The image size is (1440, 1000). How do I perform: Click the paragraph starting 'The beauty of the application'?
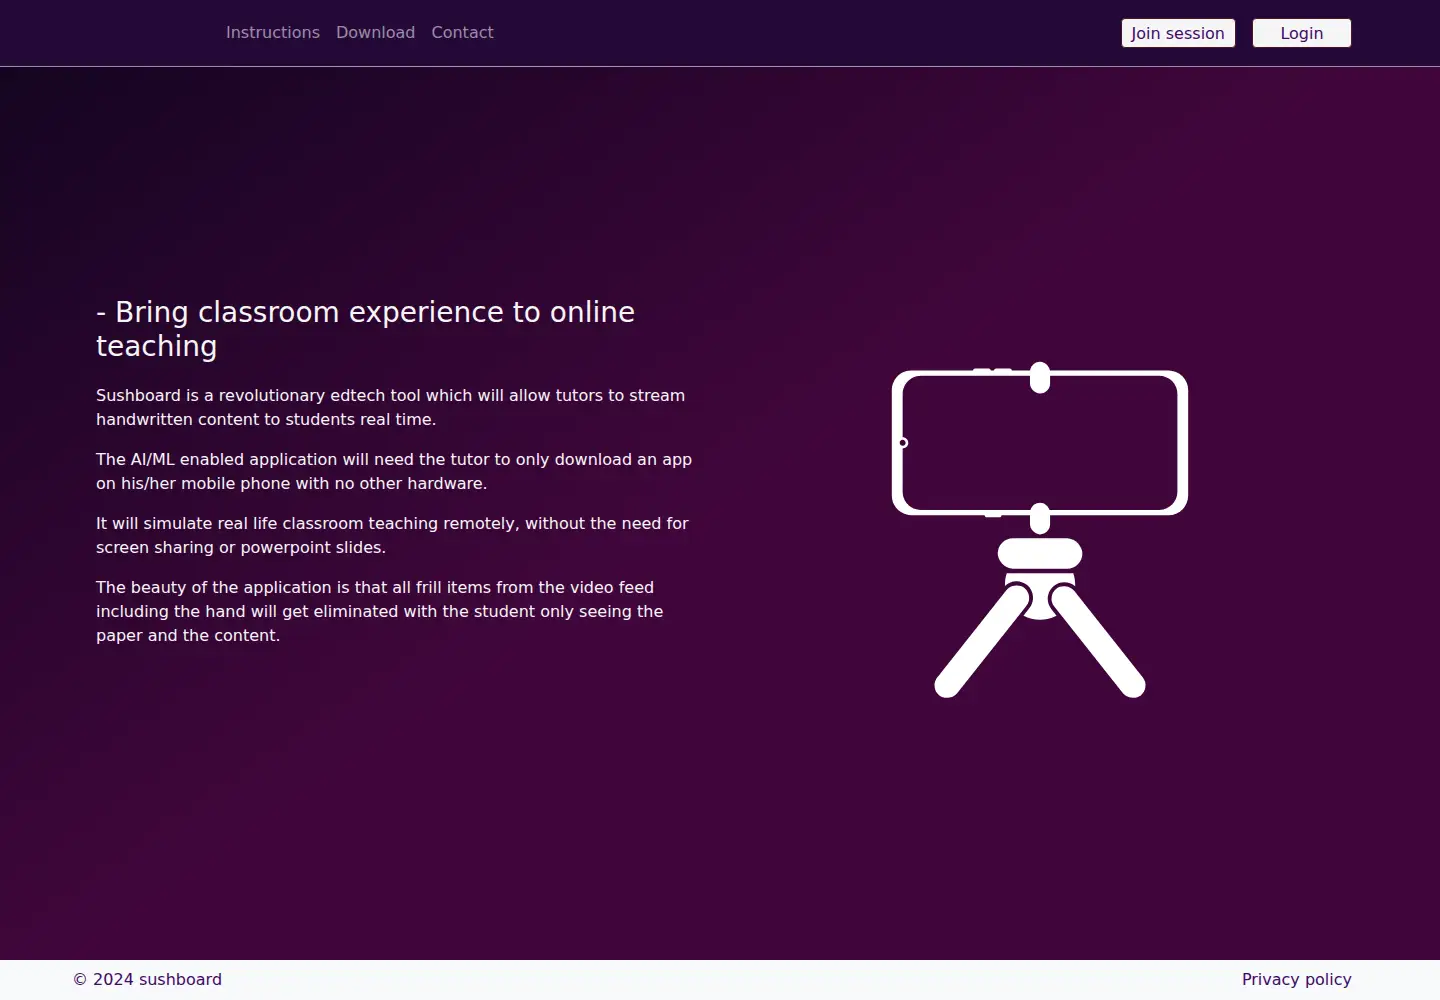click(380, 612)
